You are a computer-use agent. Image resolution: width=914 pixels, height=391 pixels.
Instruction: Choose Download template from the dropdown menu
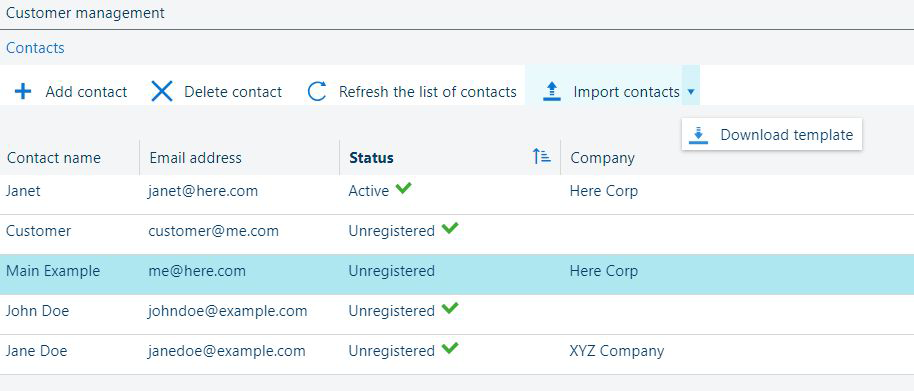point(771,135)
